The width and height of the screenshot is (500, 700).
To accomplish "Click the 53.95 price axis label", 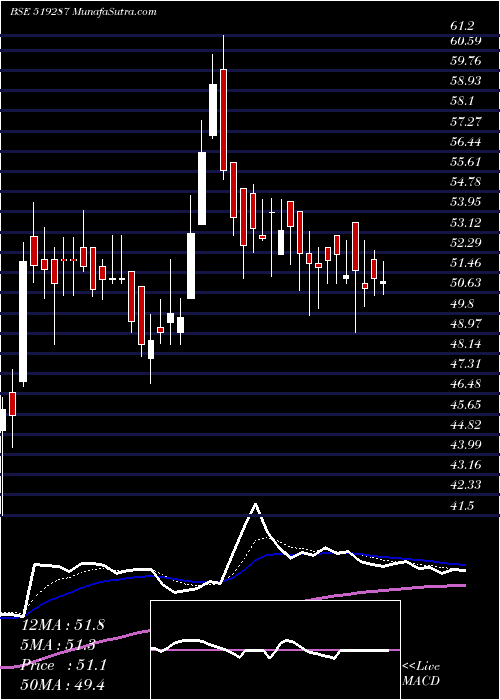I will coord(466,202).
